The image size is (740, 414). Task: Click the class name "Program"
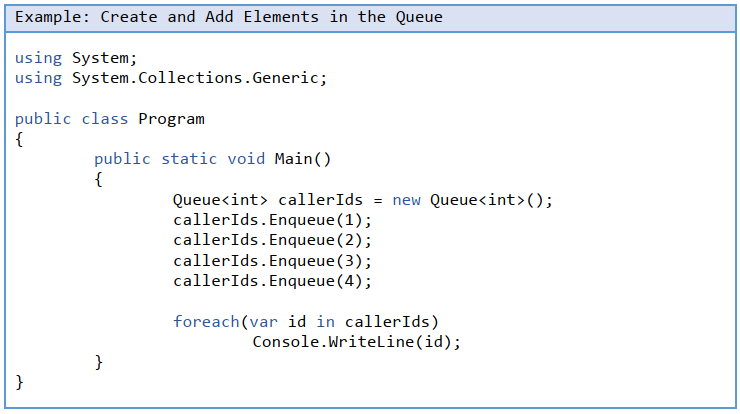[x=171, y=119]
